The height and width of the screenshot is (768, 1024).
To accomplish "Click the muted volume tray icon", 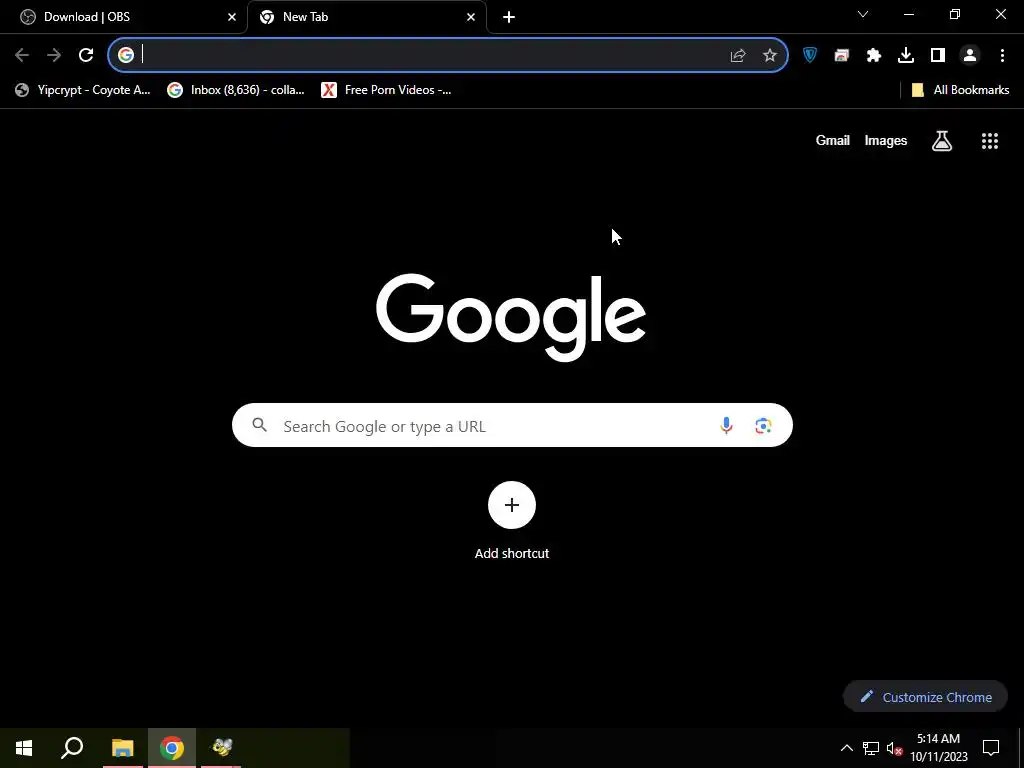I will coord(895,748).
